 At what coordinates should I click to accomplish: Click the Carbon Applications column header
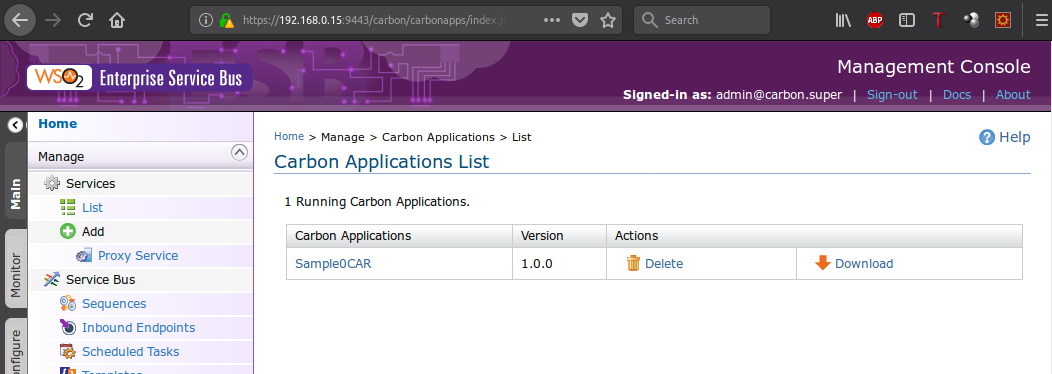click(x=399, y=236)
